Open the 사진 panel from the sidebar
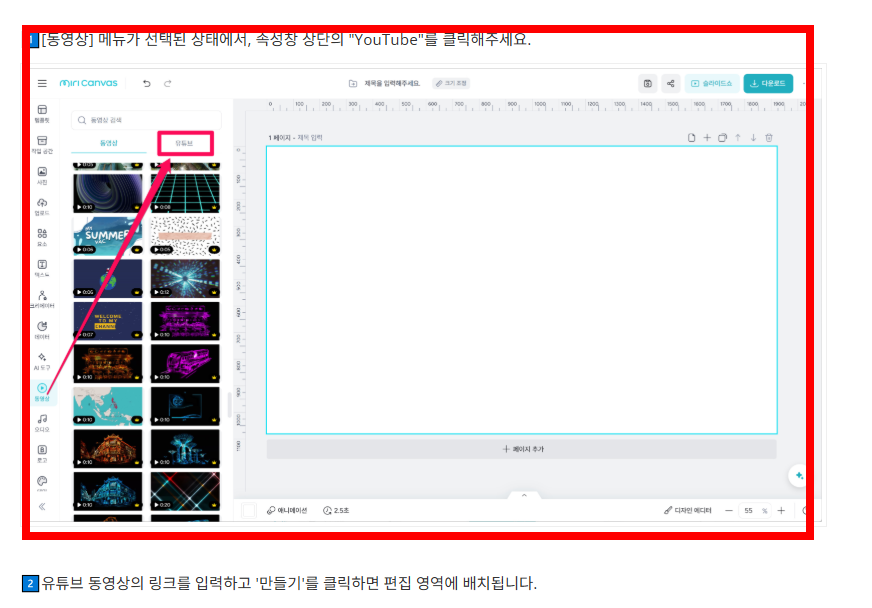The height and width of the screenshot is (608, 872). (41, 175)
